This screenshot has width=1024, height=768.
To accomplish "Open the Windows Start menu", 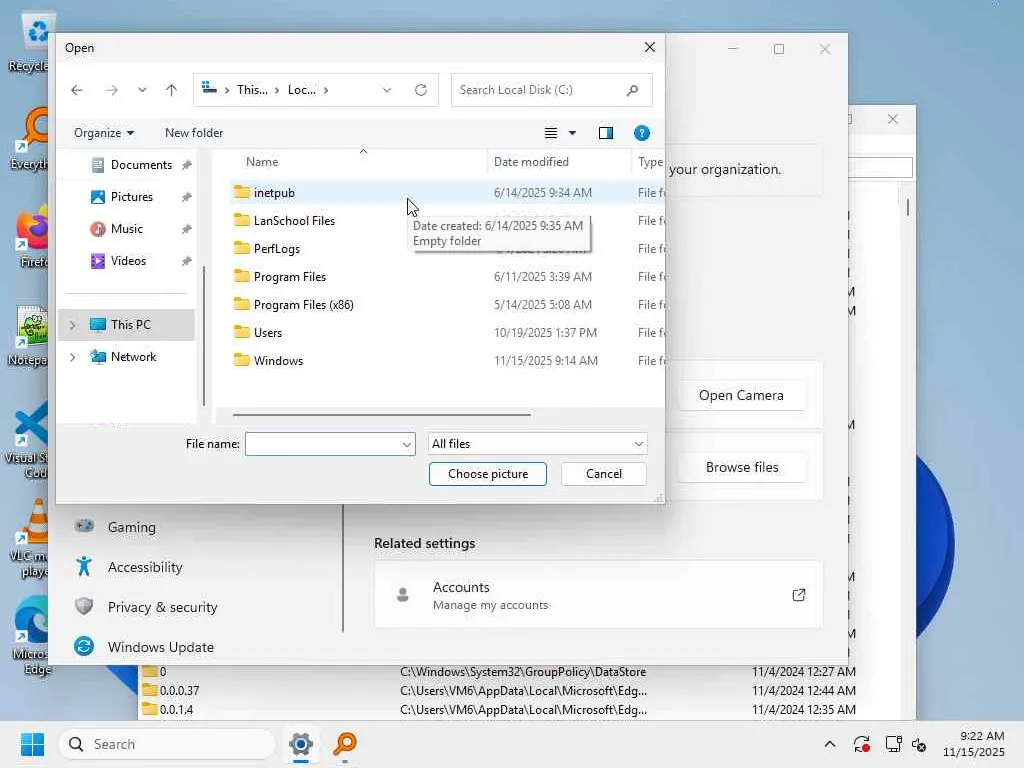I will [x=33, y=744].
